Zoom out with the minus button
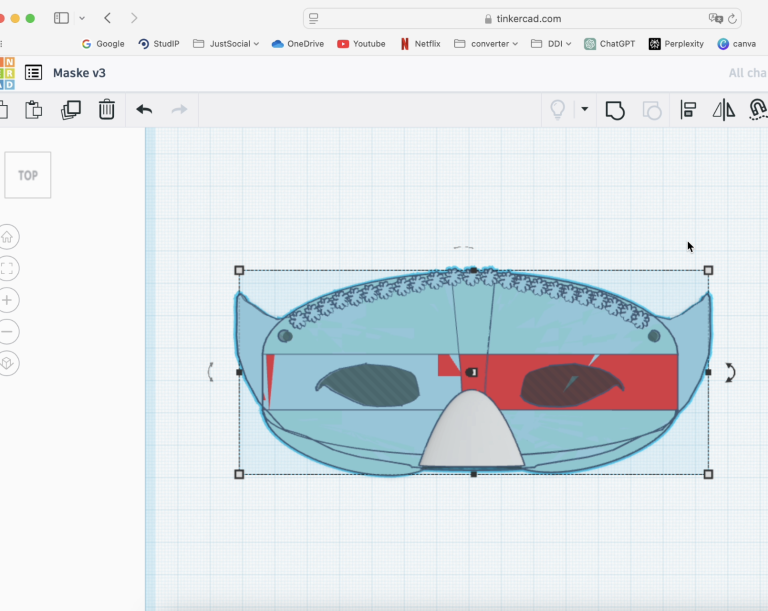 point(8,332)
